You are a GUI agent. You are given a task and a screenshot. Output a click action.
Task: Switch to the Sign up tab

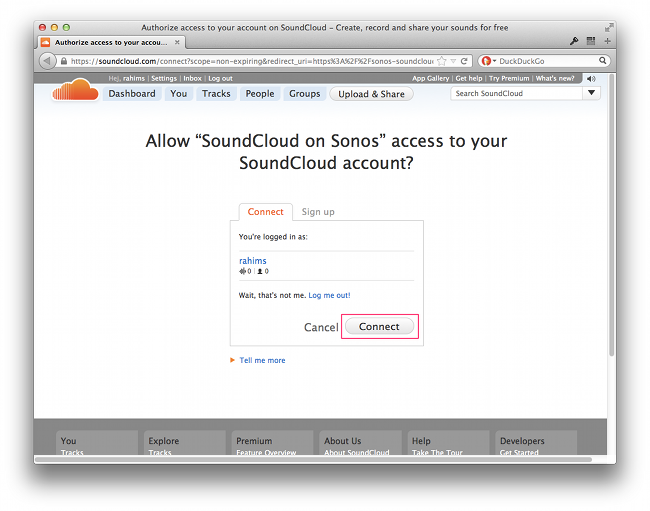pos(318,212)
